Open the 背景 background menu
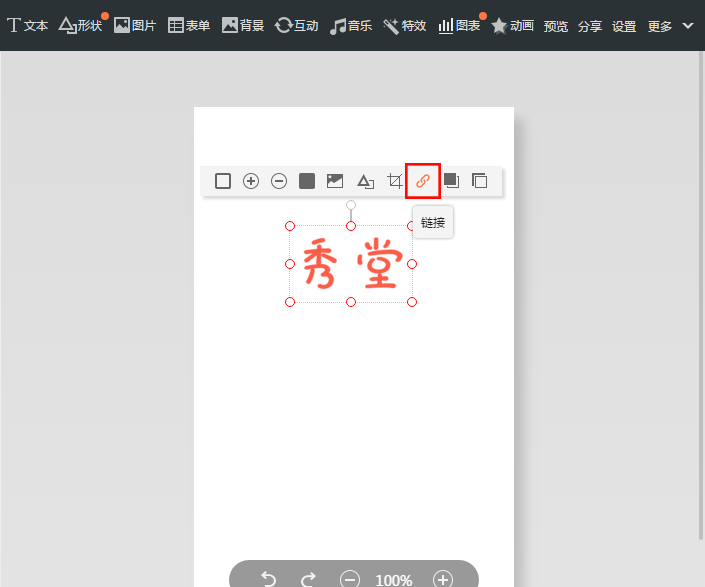 243,25
